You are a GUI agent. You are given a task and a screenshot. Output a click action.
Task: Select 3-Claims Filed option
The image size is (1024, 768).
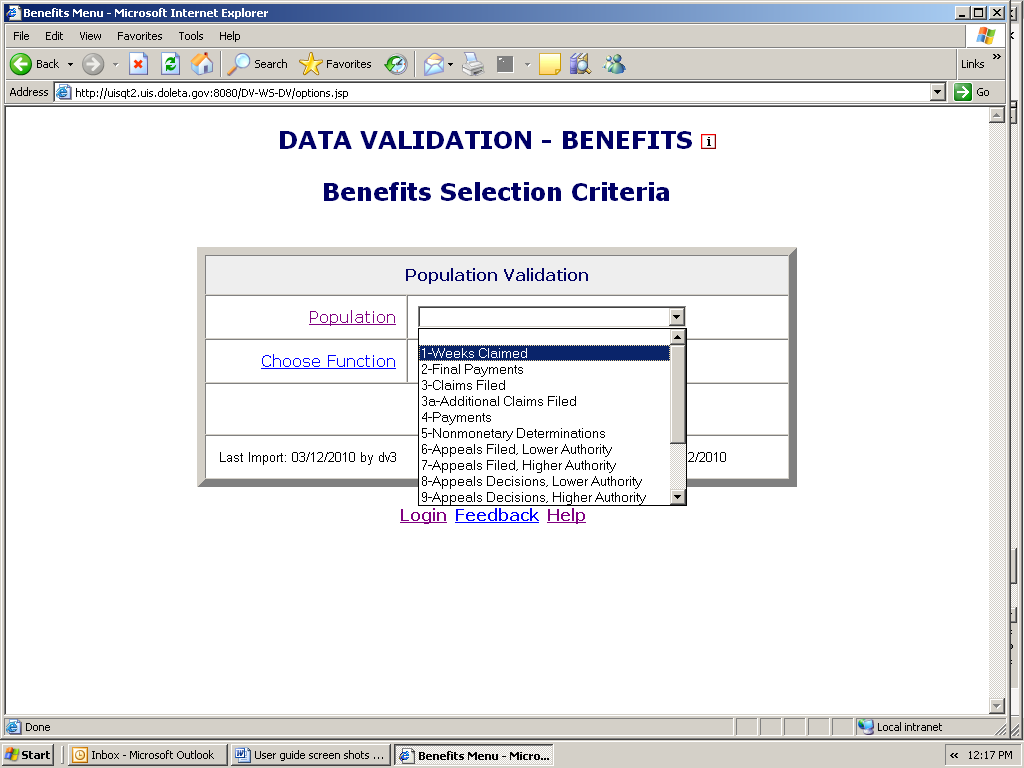point(545,385)
